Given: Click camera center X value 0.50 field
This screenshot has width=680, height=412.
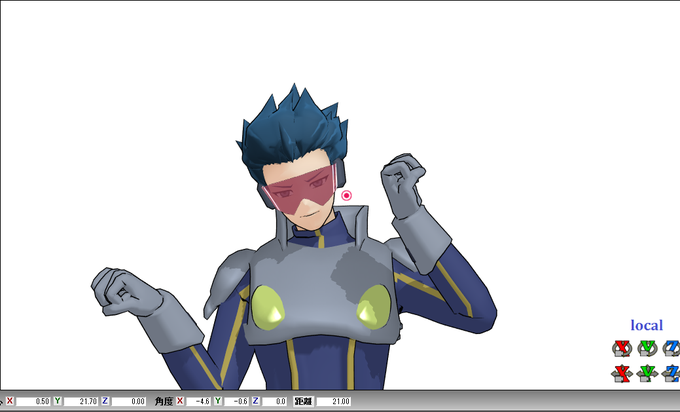Looking at the screenshot, I should coord(33,402).
